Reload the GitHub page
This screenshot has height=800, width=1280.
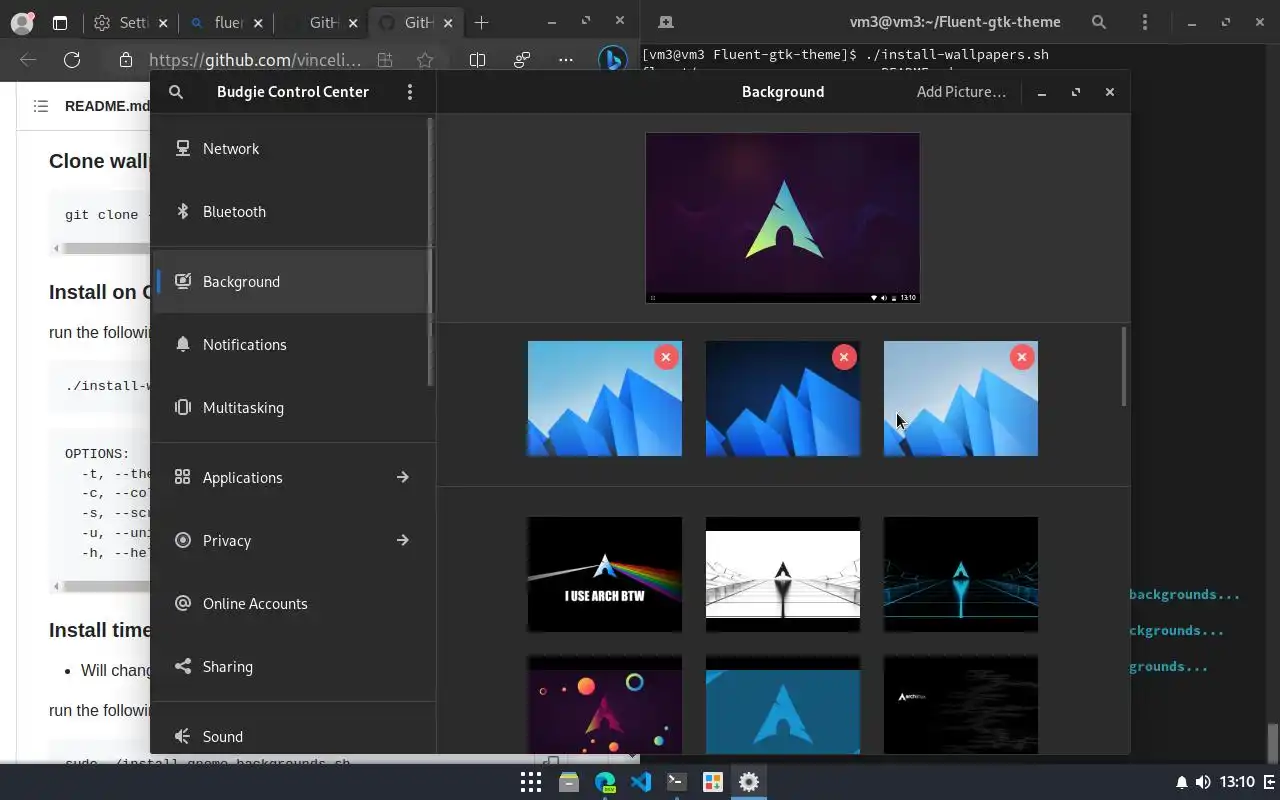[x=72, y=60]
